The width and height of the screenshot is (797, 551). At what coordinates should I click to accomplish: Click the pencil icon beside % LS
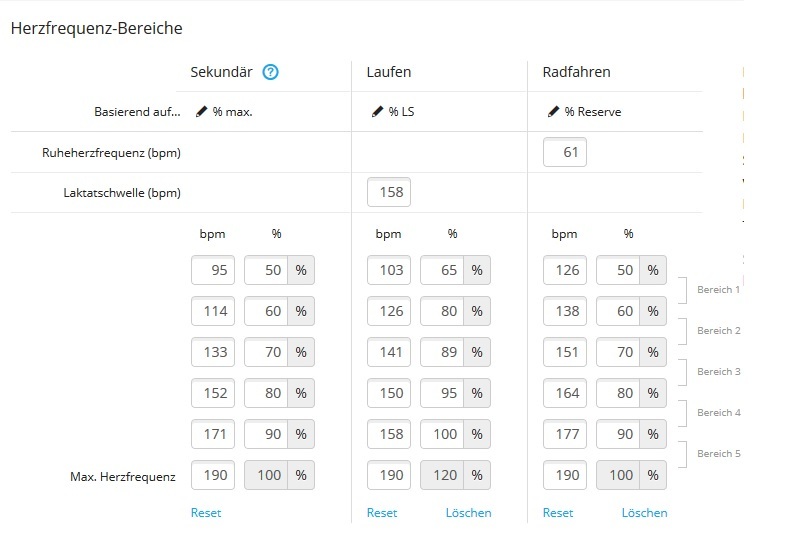[x=377, y=112]
